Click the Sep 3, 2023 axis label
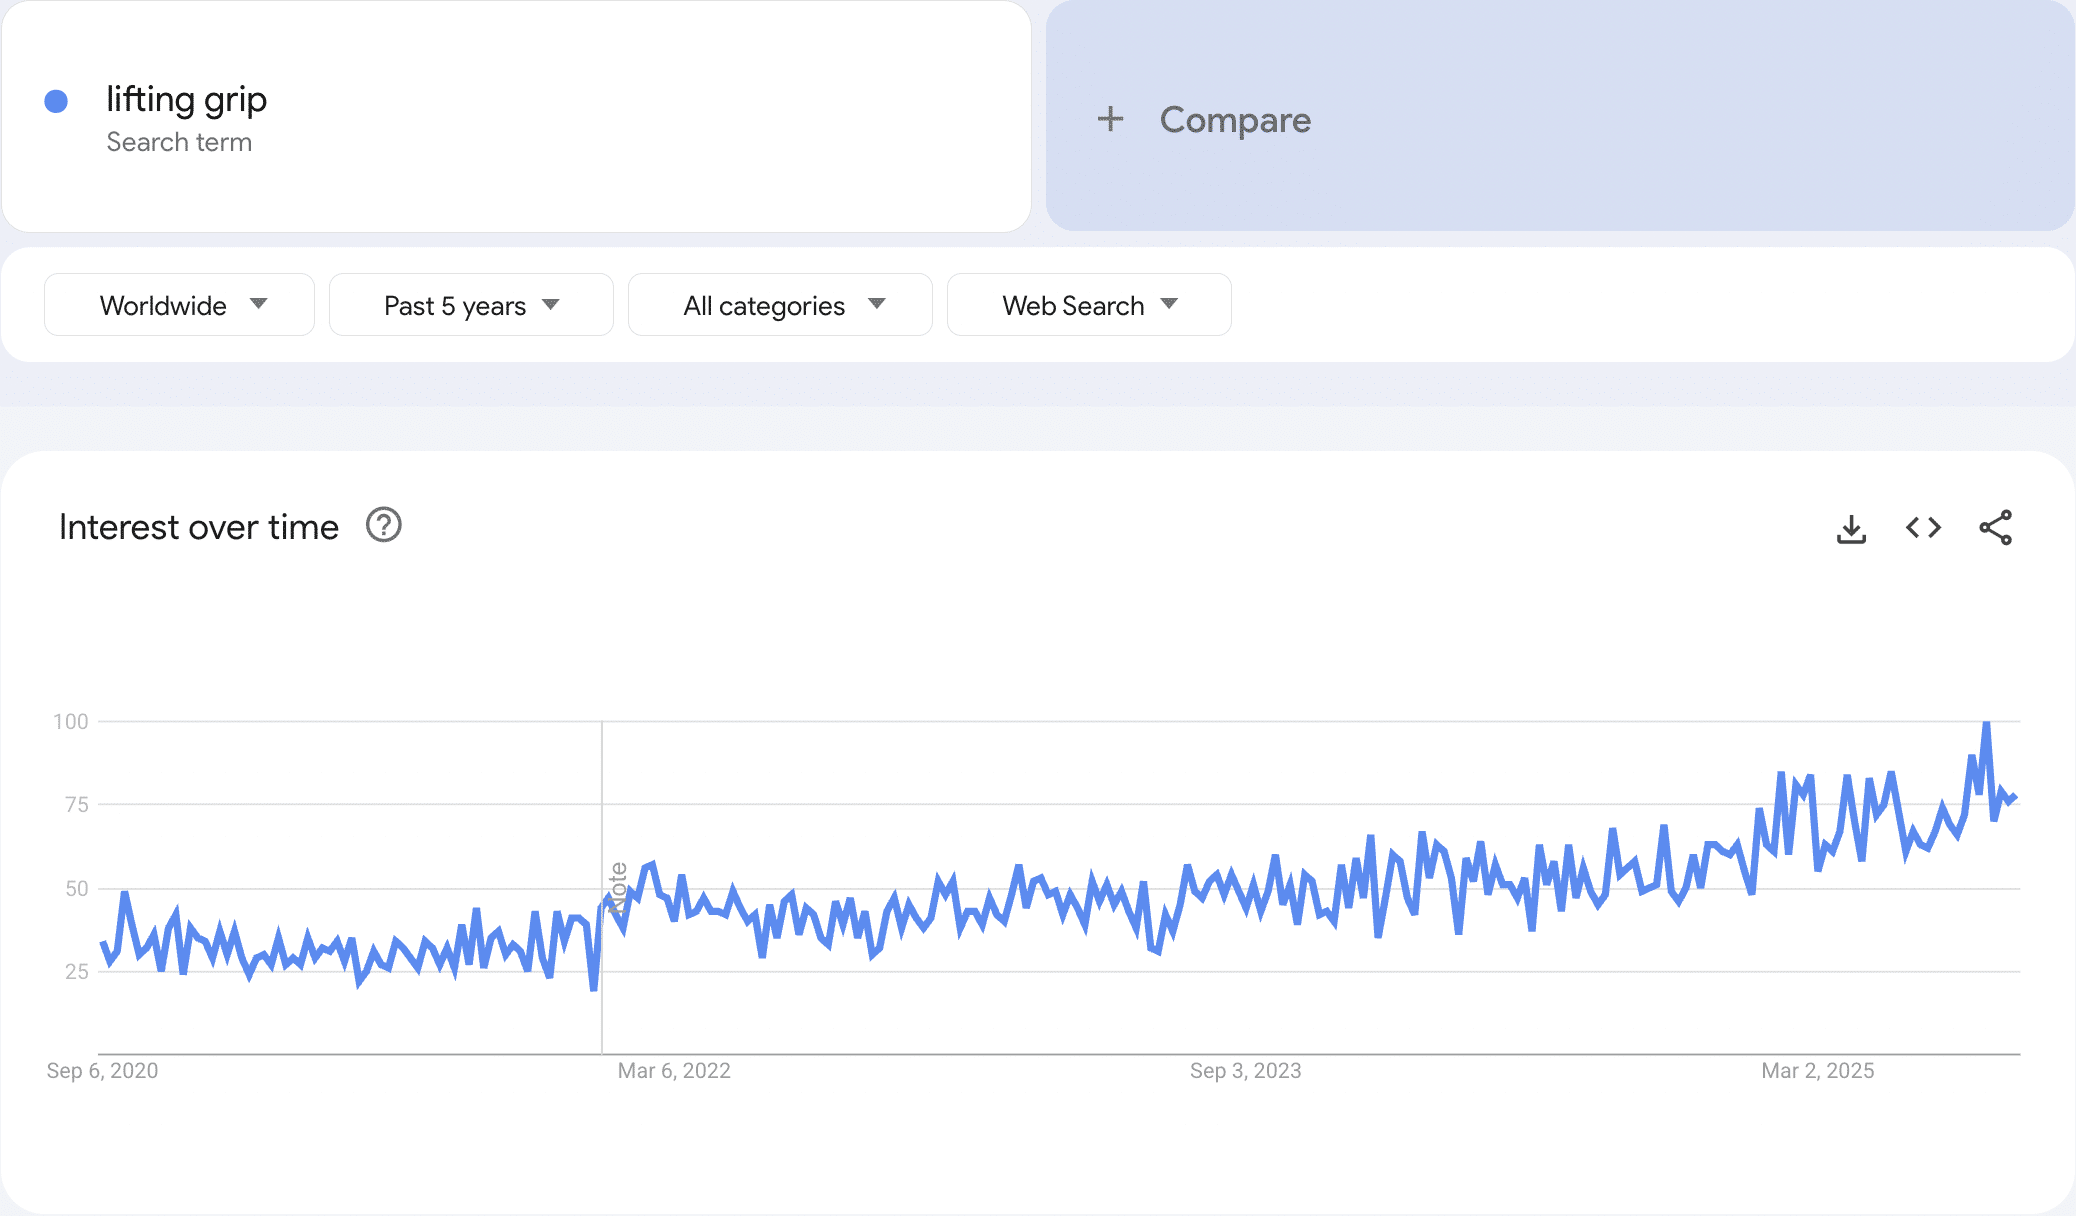Viewport: 2076px width, 1216px height. pyautogui.click(x=1245, y=1071)
